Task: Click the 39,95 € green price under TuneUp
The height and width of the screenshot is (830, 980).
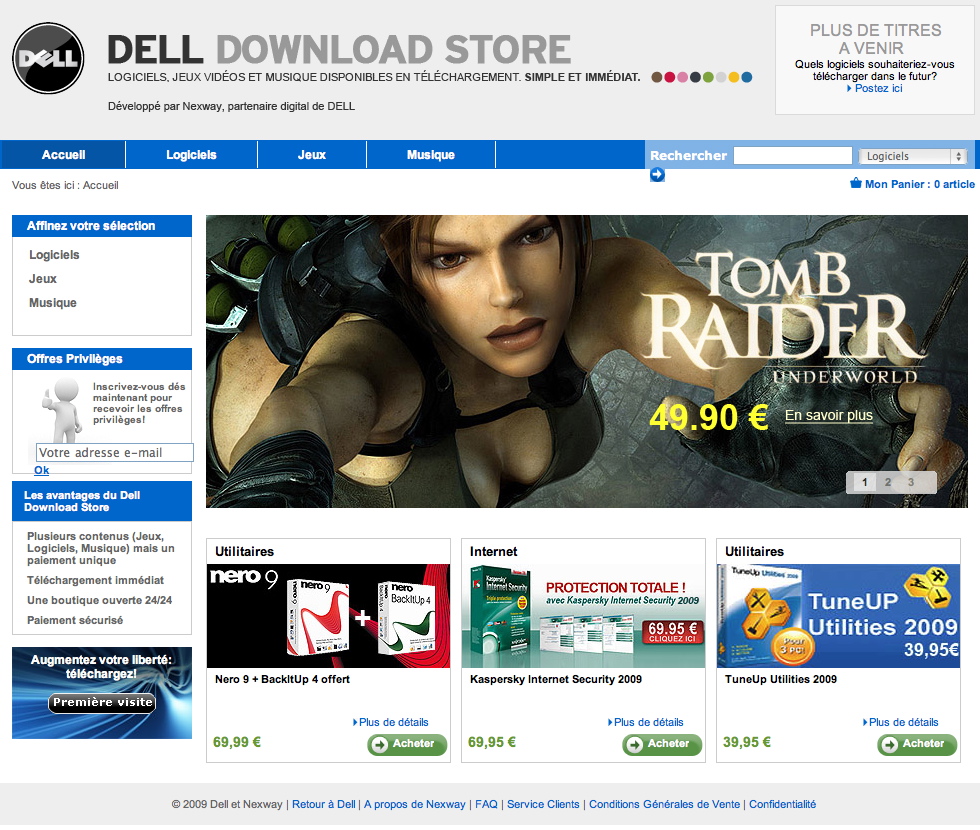Action: (747, 742)
